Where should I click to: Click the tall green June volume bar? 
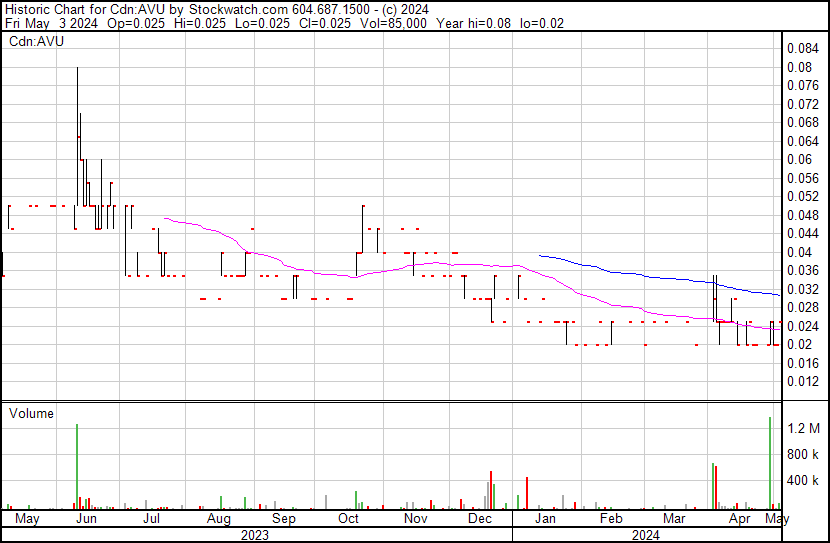(x=77, y=466)
